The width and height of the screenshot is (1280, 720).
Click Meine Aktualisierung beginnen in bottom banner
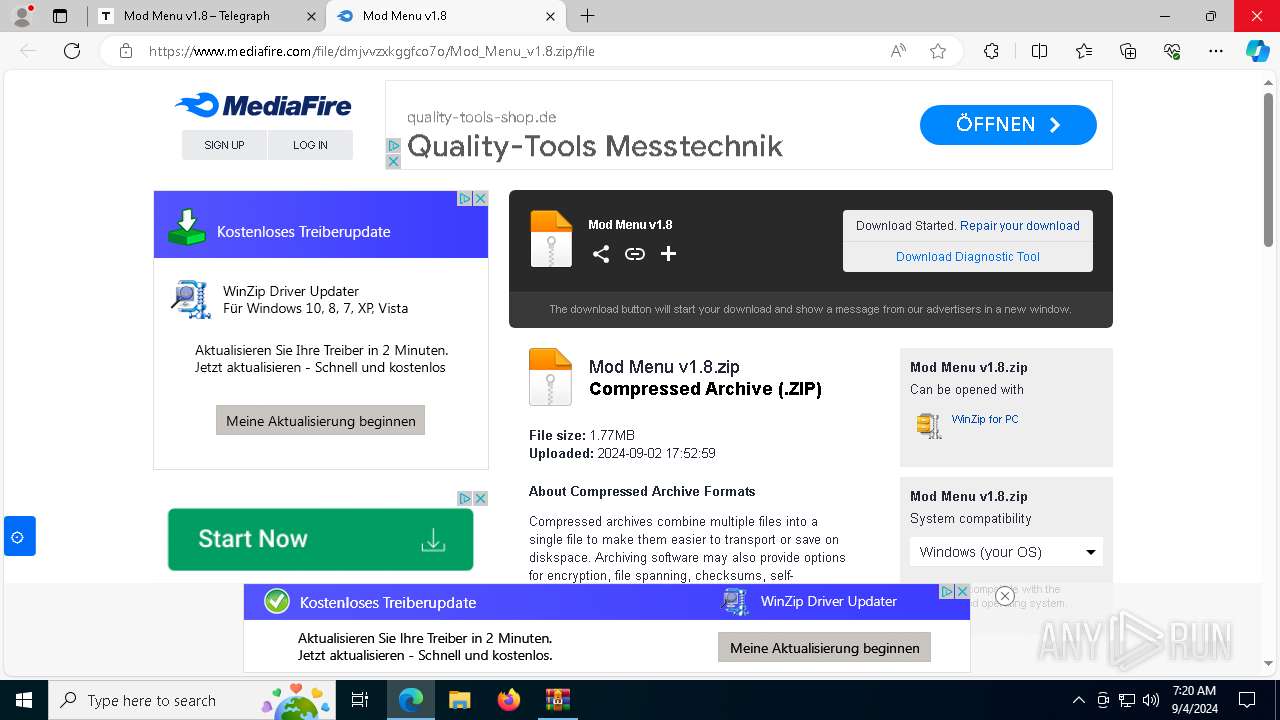(x=825, y=647)
